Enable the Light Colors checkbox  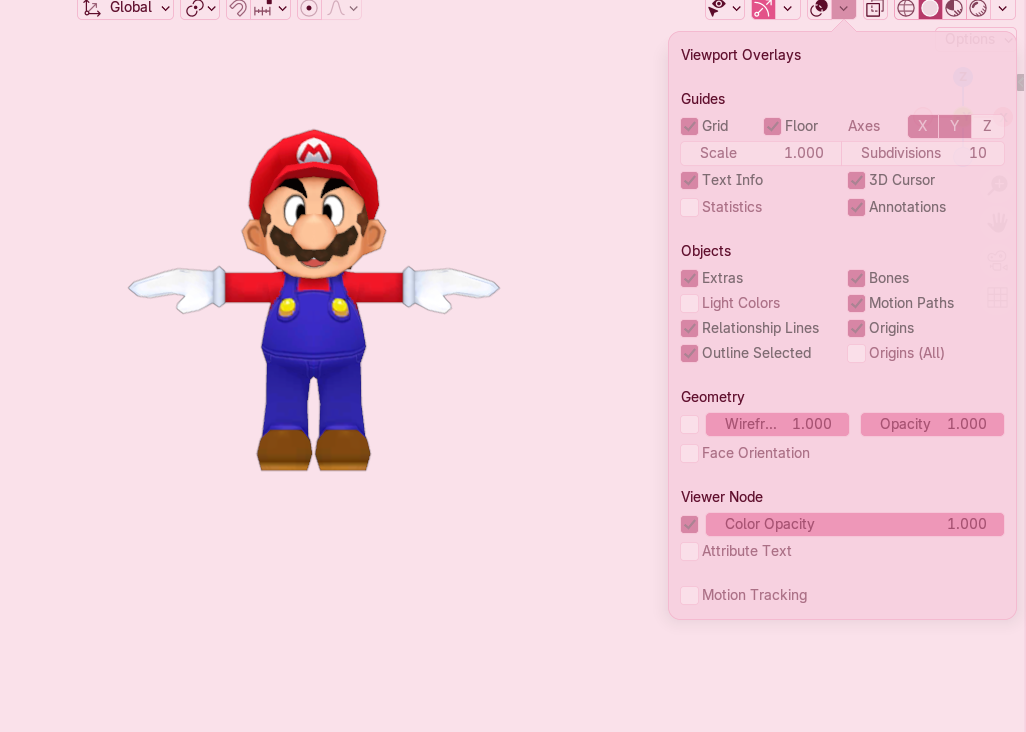[x=689, y=303]
